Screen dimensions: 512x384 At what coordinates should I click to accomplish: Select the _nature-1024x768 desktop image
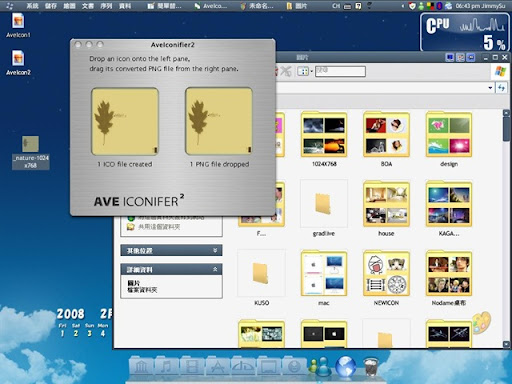click(x=30, y=152)
